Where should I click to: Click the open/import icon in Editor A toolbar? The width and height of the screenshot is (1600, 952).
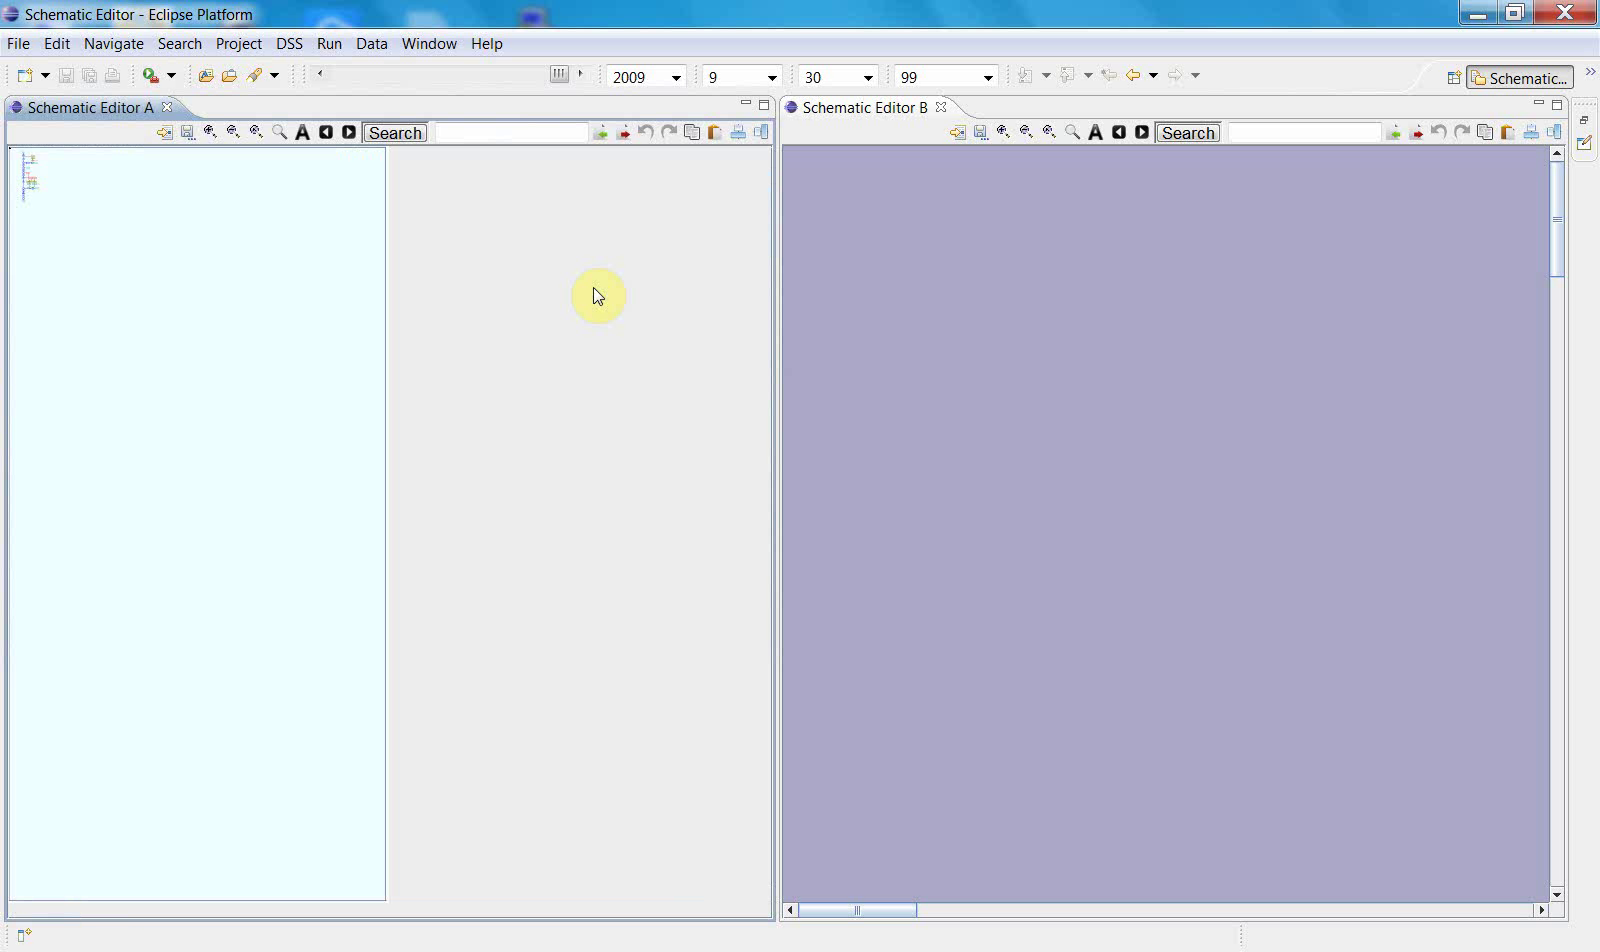click(x=165, y=133)
